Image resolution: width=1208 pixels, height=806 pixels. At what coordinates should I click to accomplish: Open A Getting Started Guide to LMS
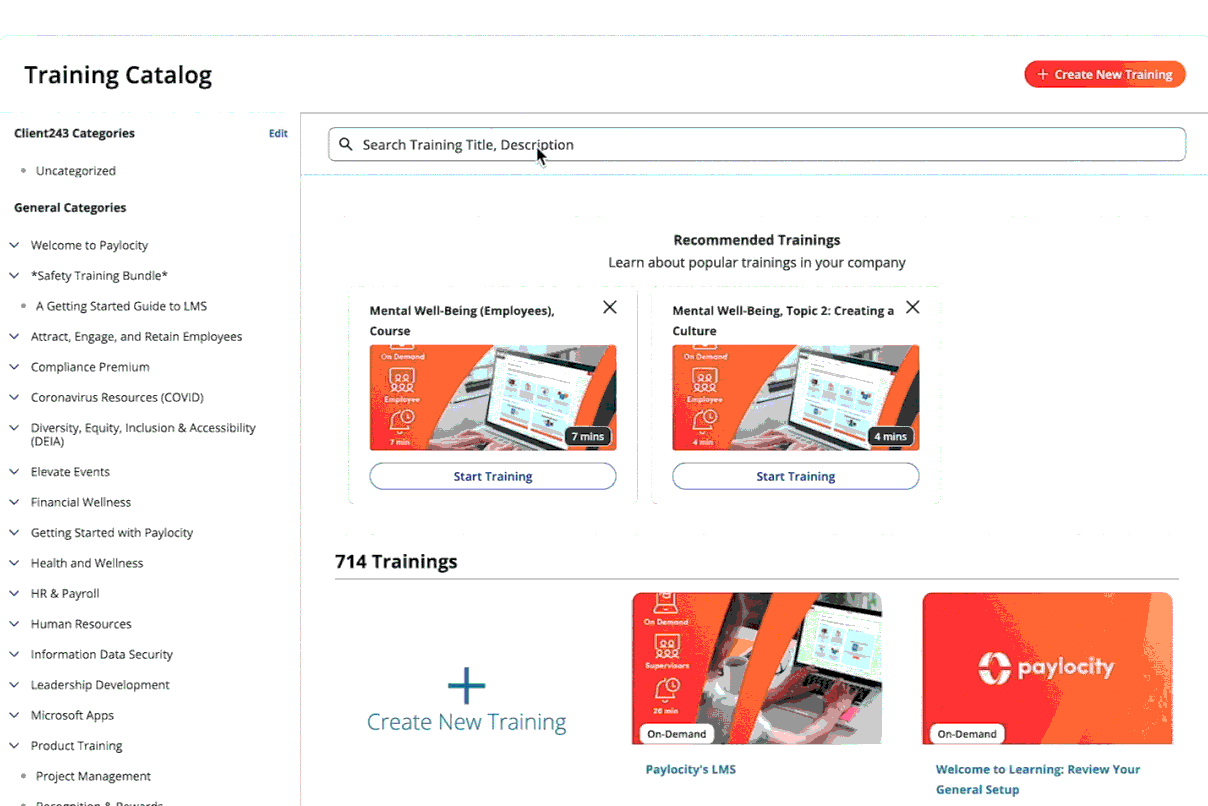[x=121, y=306]
